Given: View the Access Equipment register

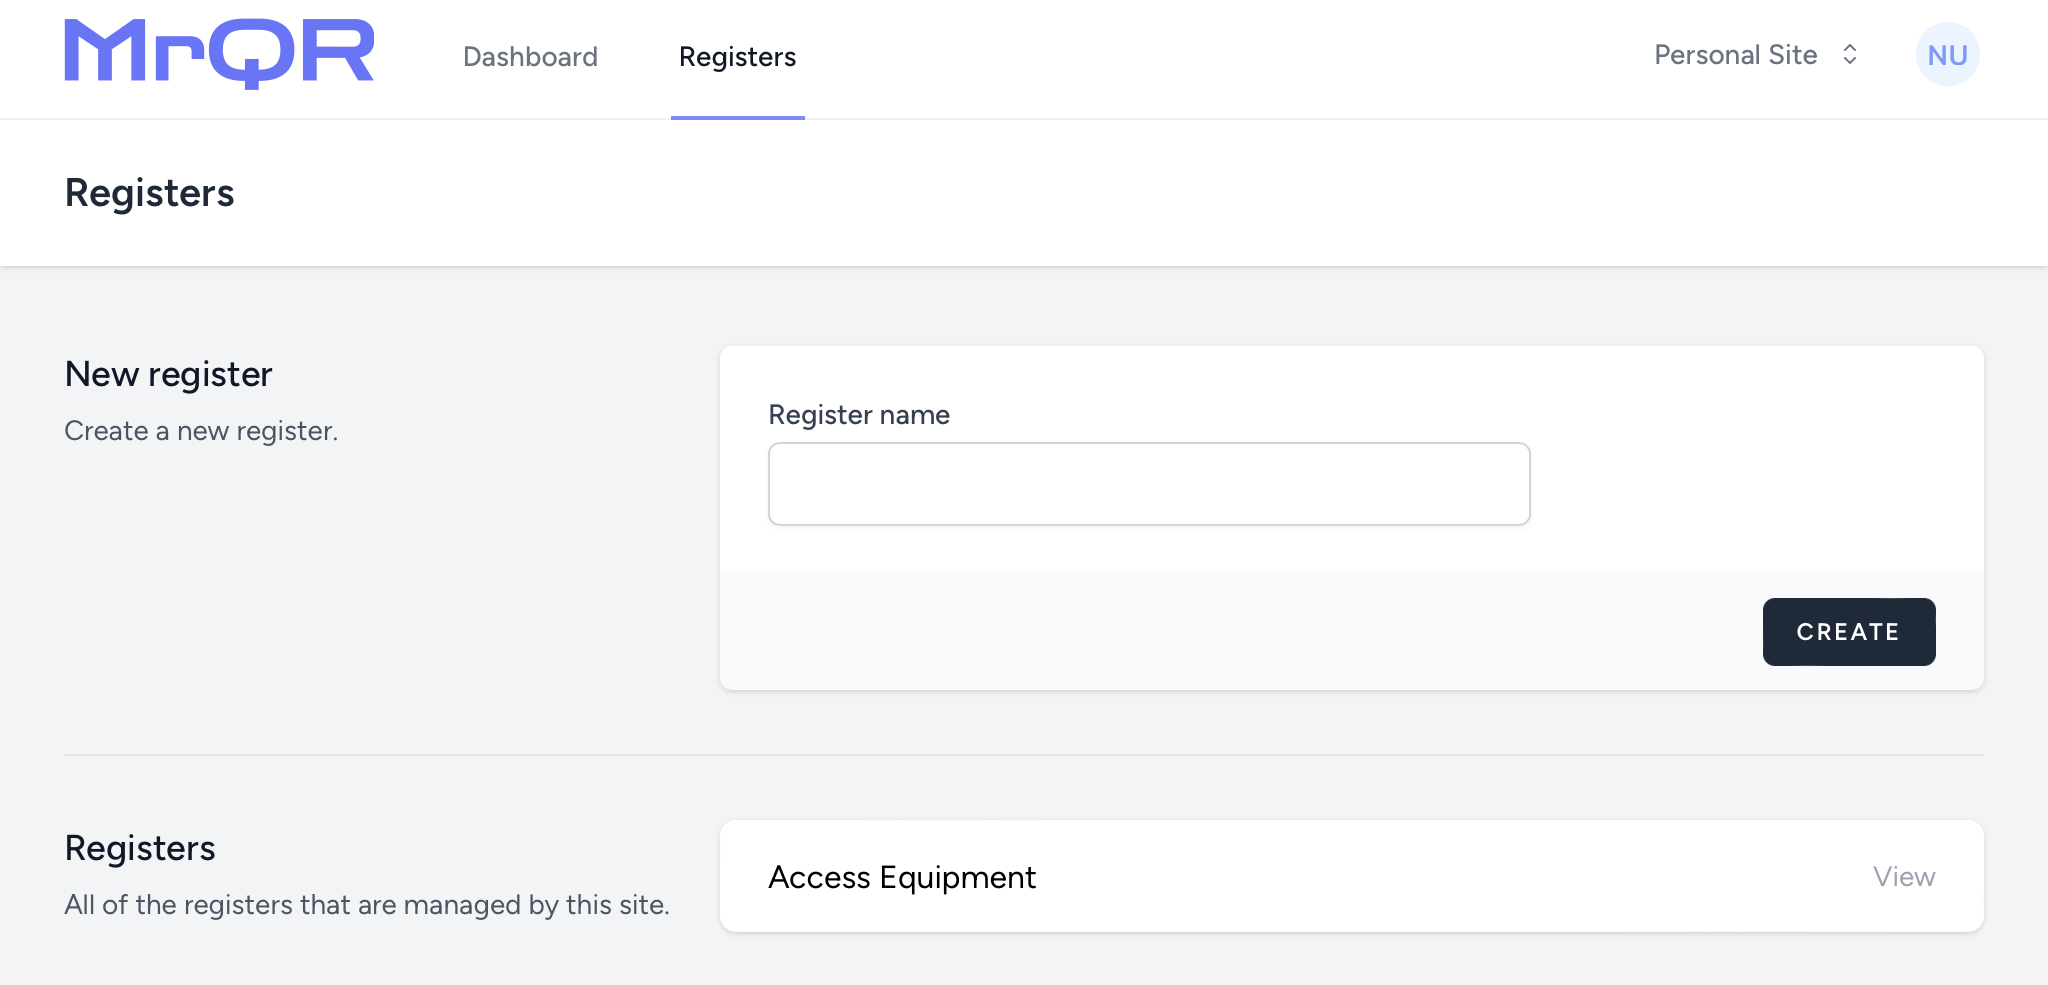Looking at the screenshot, I should 1904,877.
